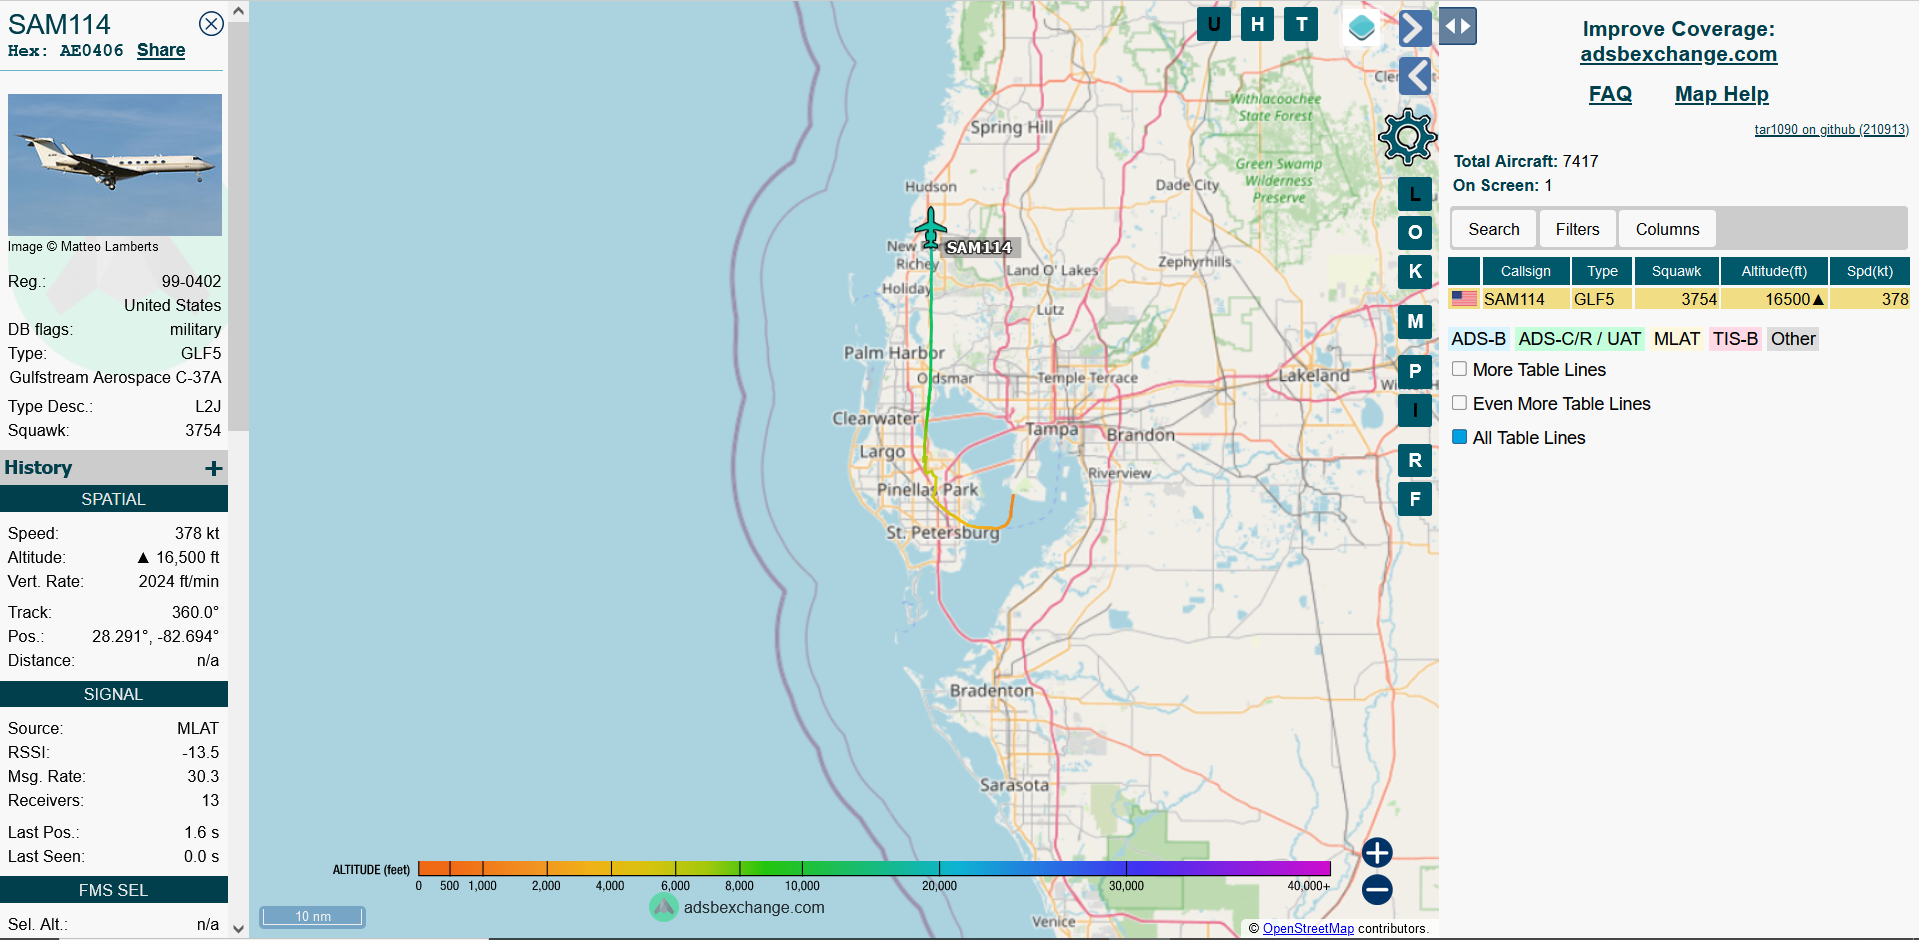Click the H map toggle button

[x=1257, y=24]
